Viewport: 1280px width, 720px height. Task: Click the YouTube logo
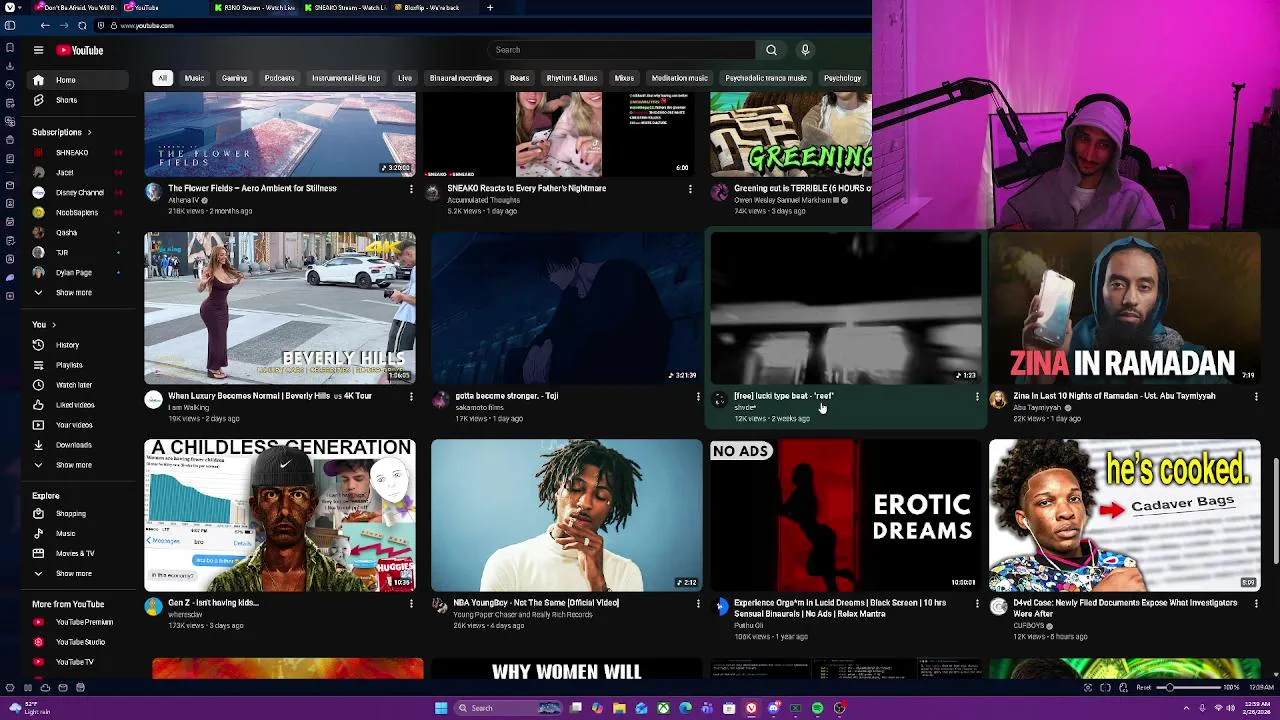pos(80,50)
